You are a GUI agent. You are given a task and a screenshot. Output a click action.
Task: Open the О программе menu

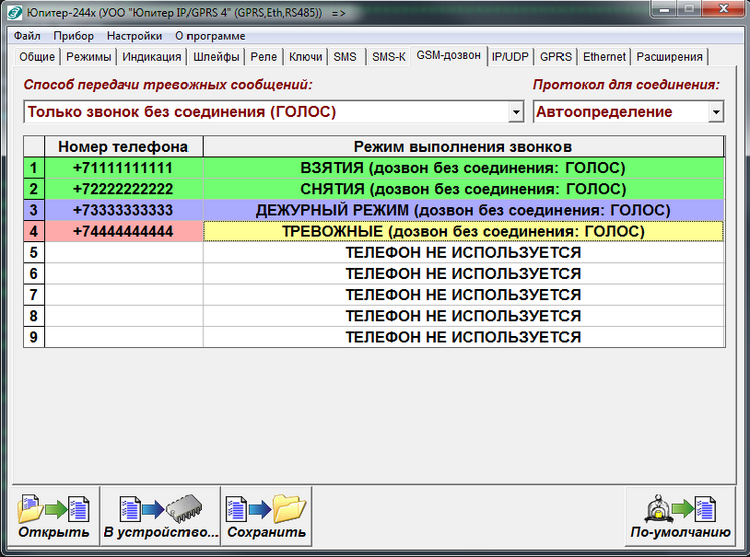[210, 36]
